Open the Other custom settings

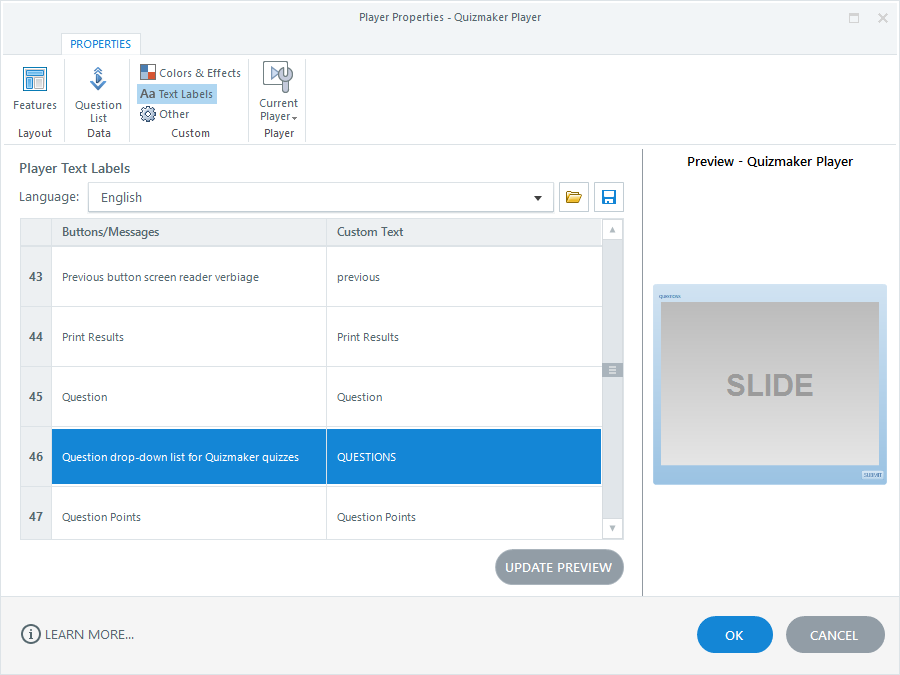pos(165,114)
